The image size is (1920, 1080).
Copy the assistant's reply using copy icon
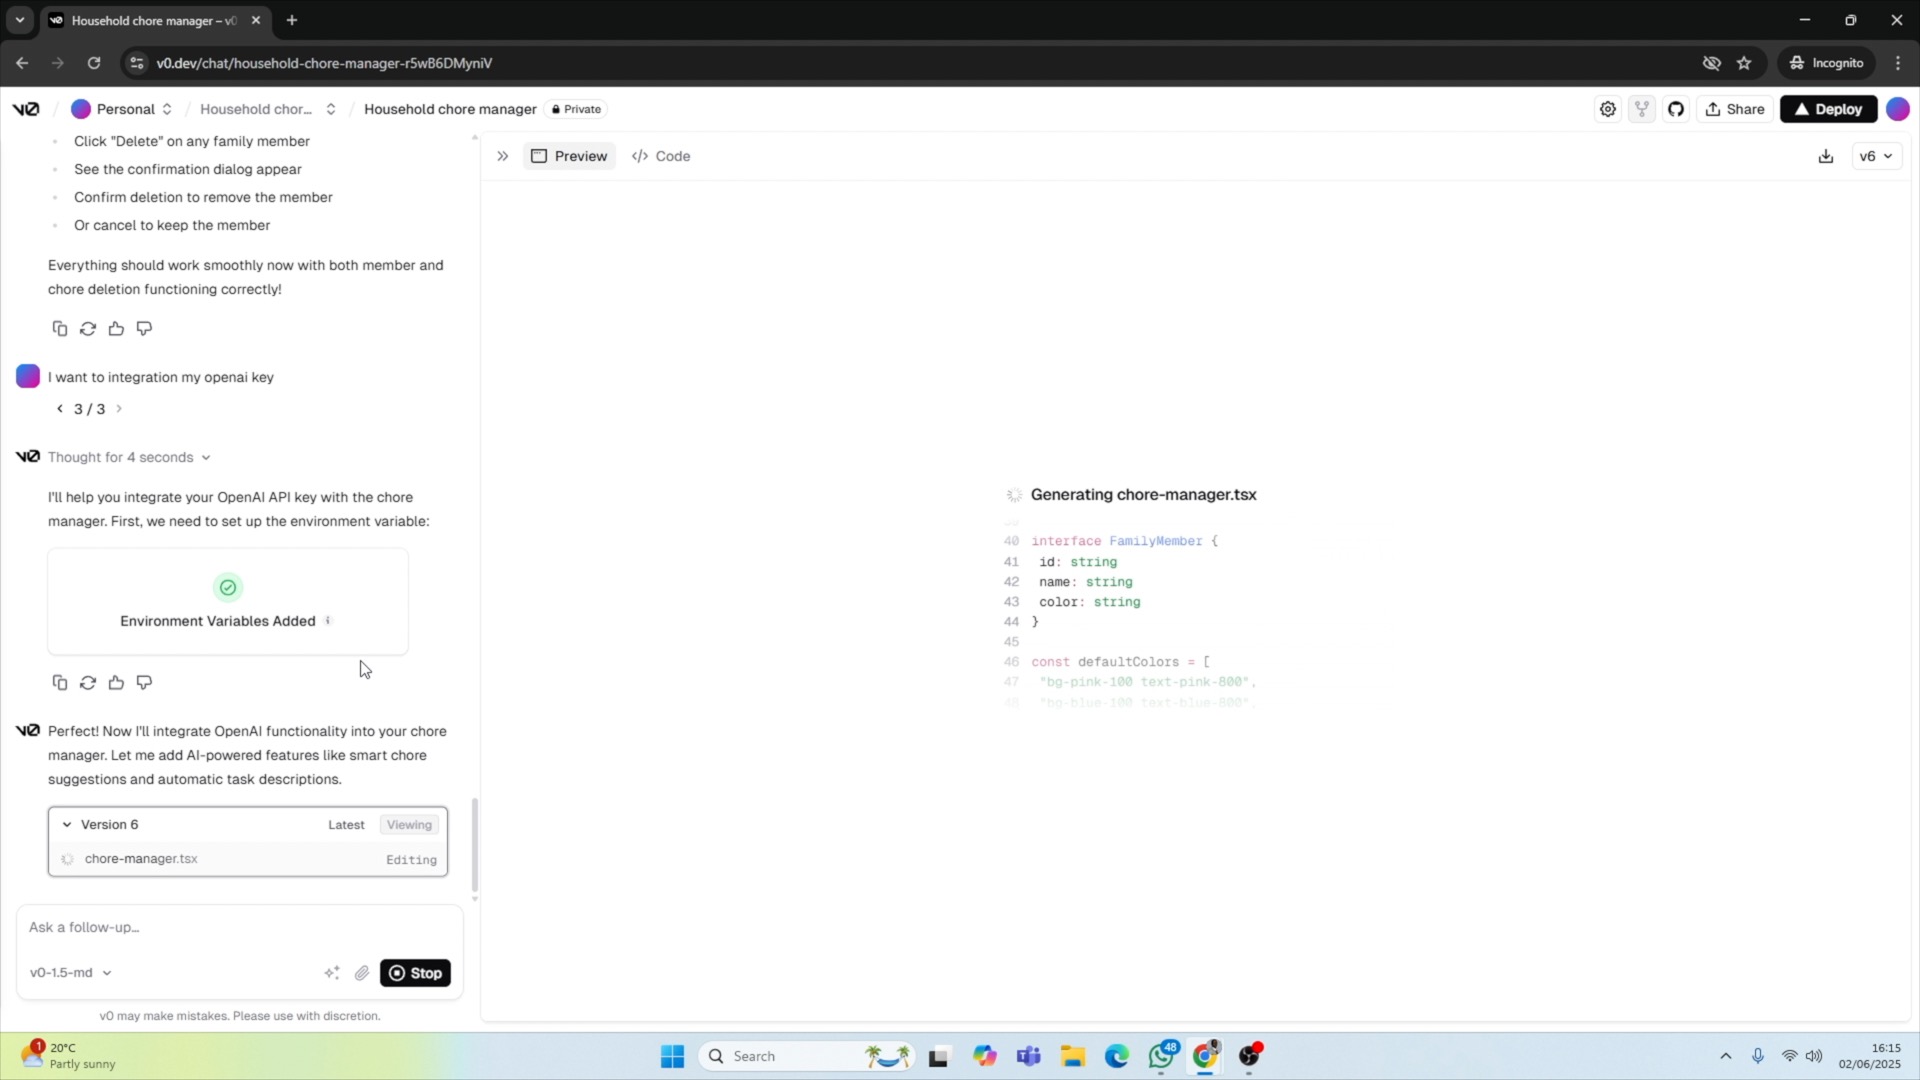point(59,682)
